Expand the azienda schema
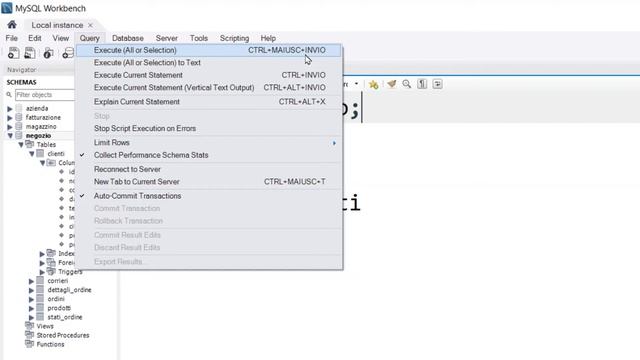 pos(10,109)
